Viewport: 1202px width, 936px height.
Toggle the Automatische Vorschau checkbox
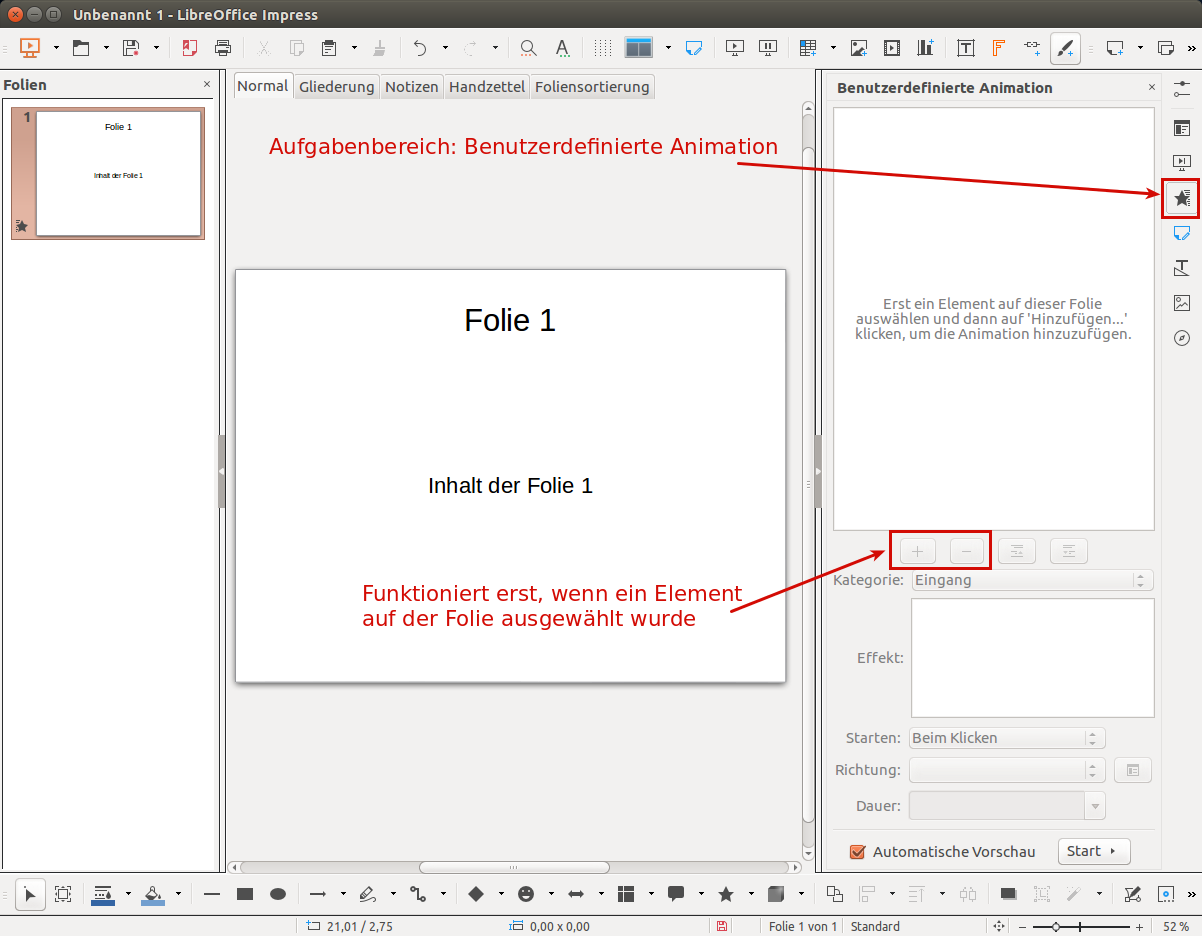[x=857, y=852]
